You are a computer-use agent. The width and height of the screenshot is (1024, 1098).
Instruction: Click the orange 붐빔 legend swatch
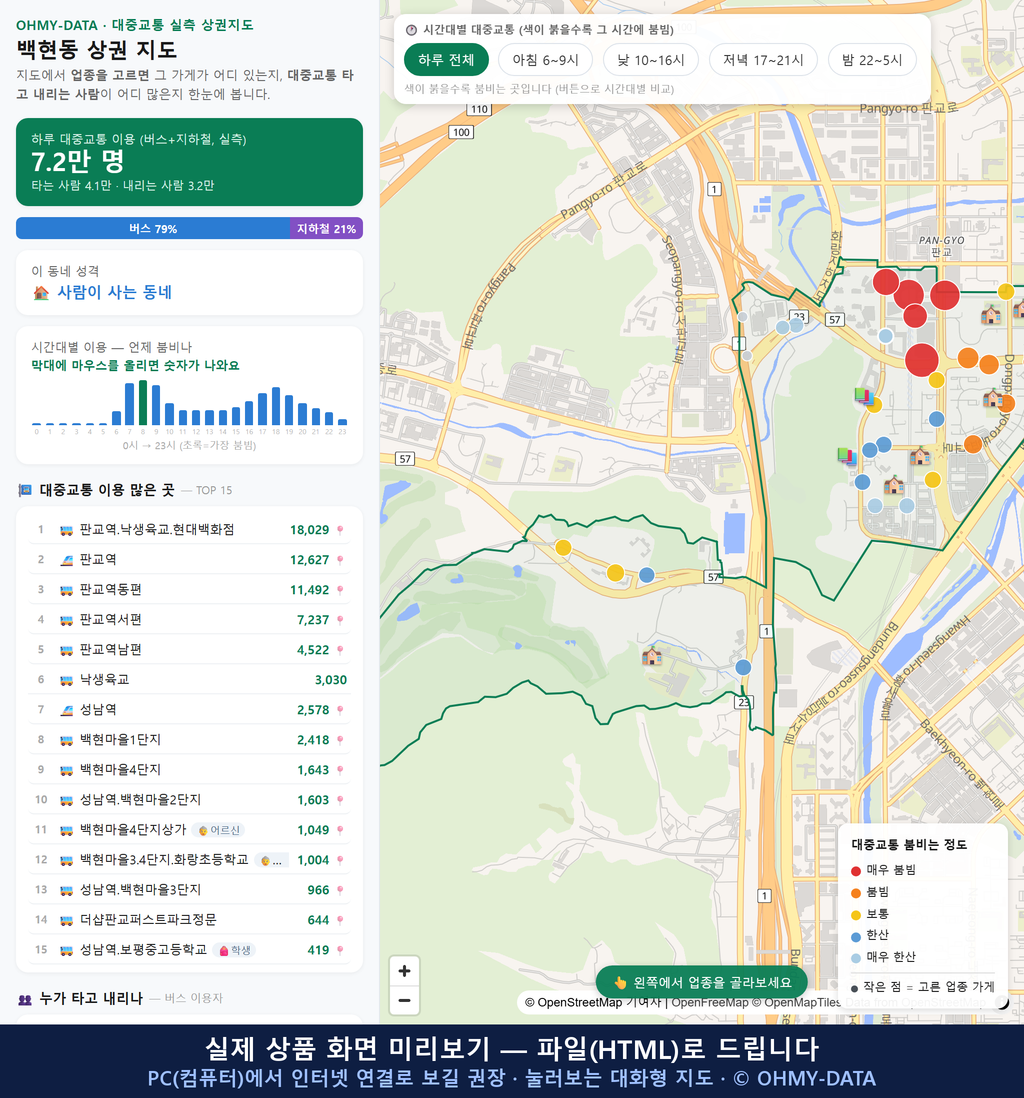pyautogui.click(x=855, y=893)
